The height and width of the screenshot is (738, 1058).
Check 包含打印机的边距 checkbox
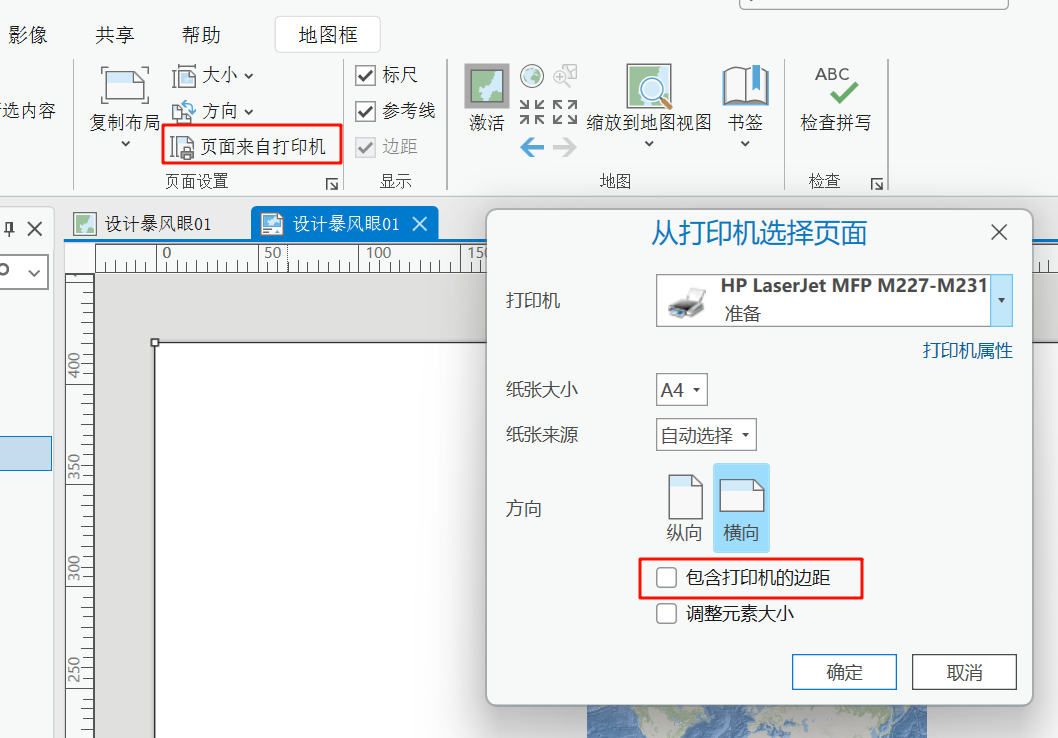667,577
